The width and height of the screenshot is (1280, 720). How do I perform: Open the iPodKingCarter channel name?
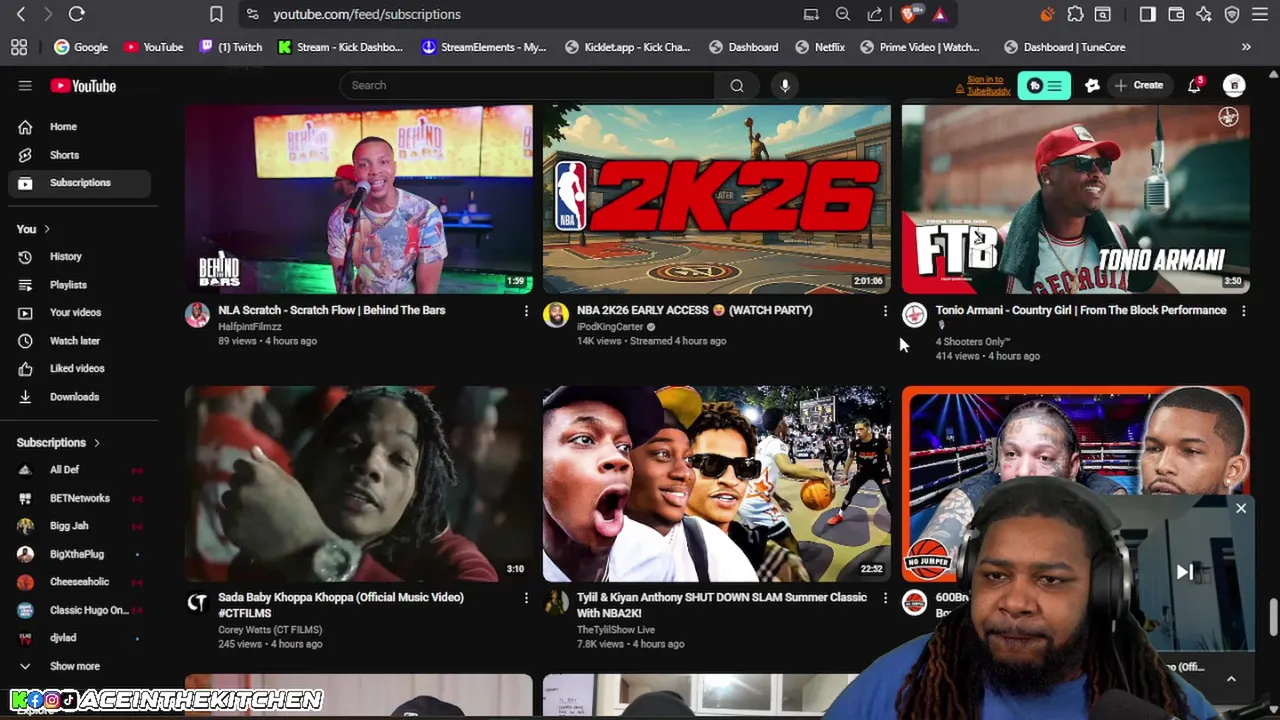click(610, 327)
